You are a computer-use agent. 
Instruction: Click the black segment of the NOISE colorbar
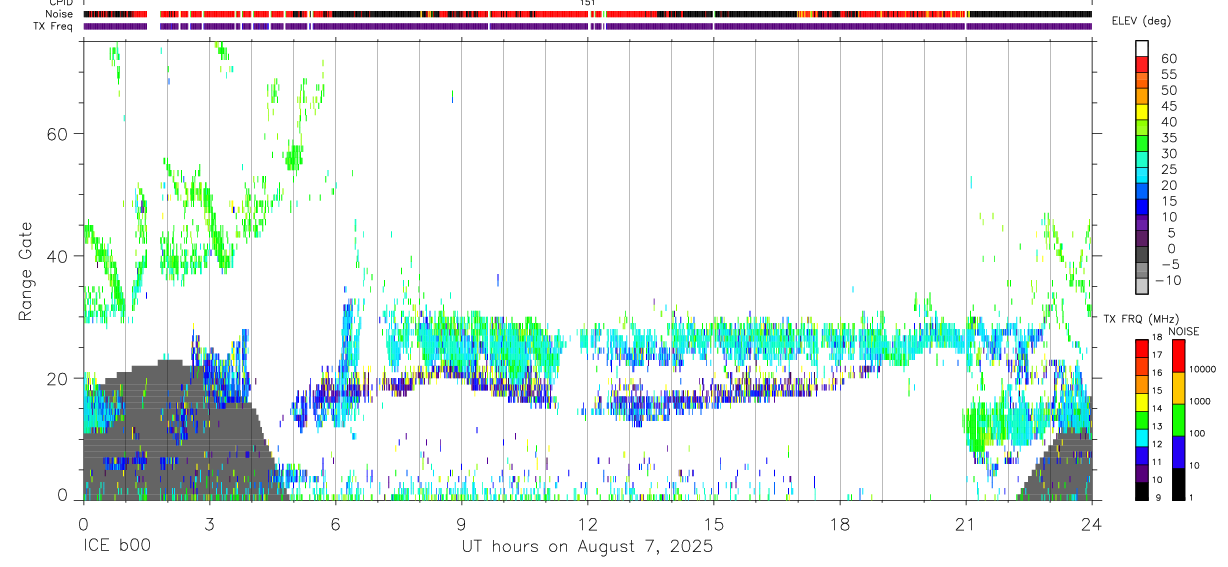click(1178, 484)
